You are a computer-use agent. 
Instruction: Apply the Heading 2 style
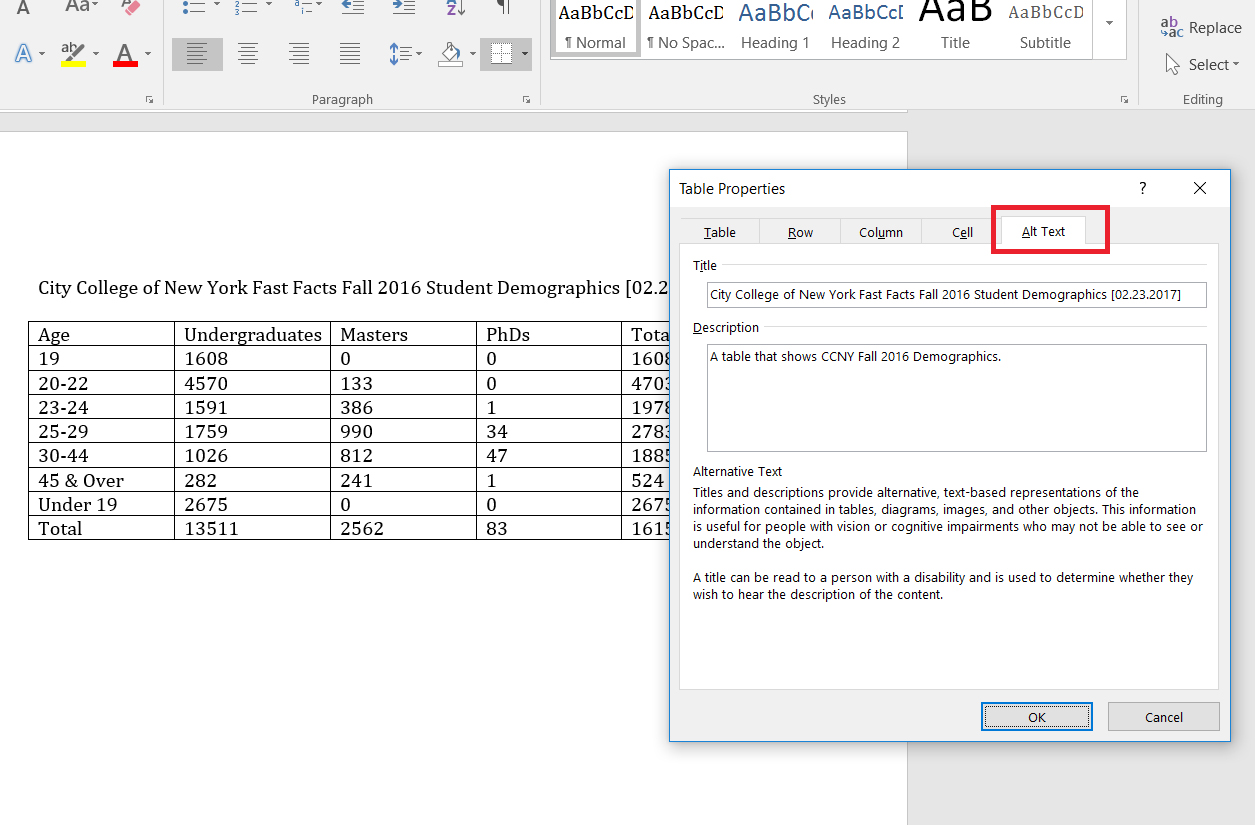[865, 27]
